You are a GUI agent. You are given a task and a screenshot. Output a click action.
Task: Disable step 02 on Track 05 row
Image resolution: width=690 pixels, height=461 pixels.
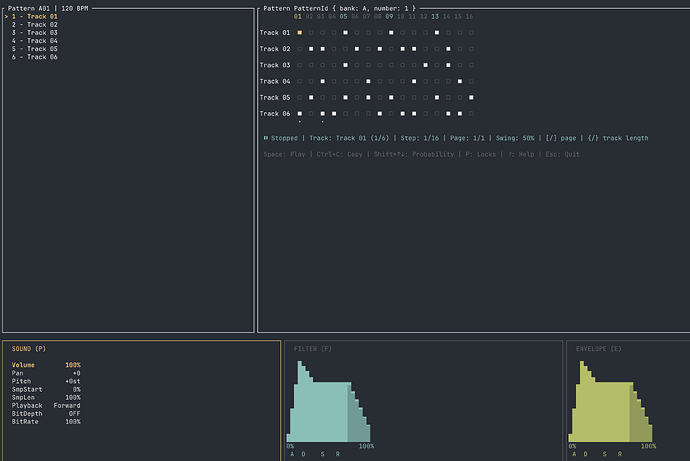point(311,97)
